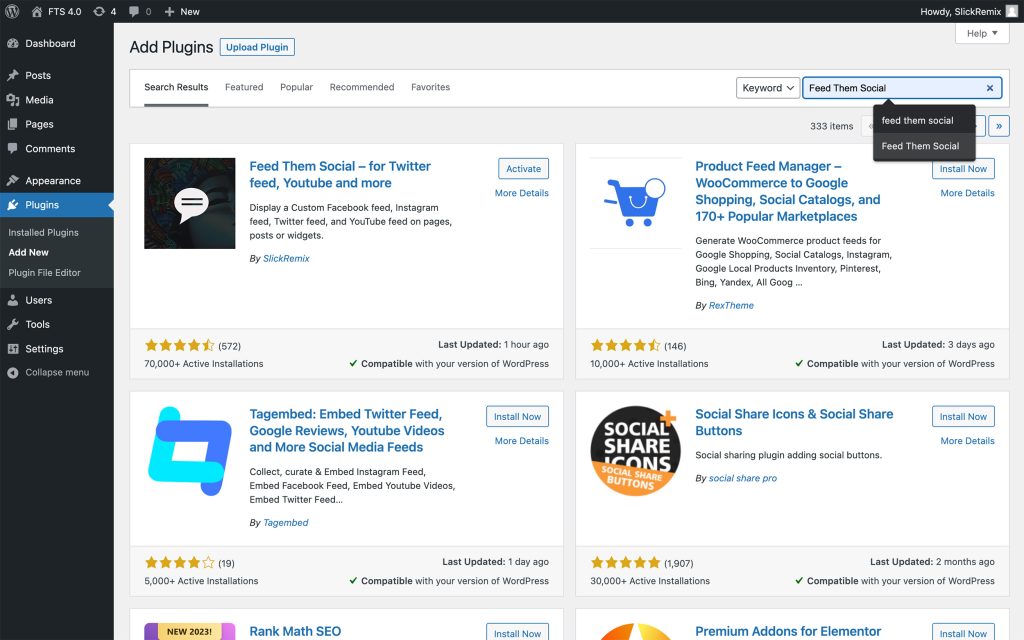
Task: Open the Tools menu
Action: tap(57, 324)
